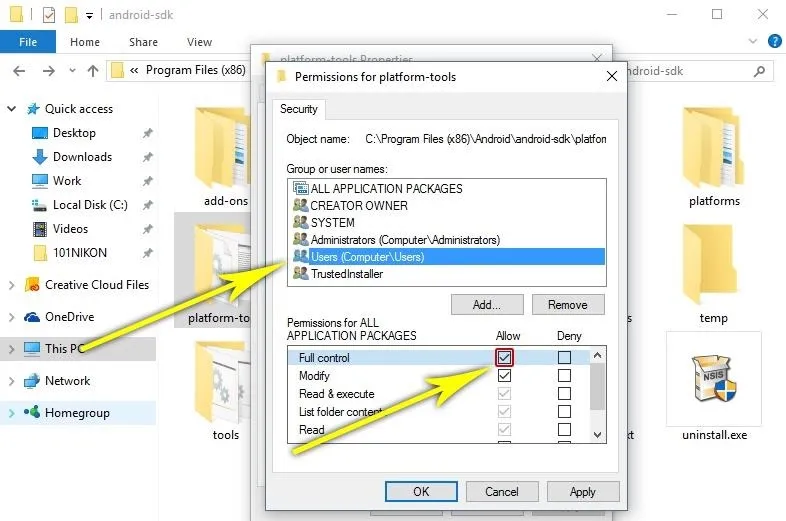Image resolution: width=786 pixels, height=521 pixels.
Task: Tick the List folder contents Deny checkbox
Action: pos(564,412)
